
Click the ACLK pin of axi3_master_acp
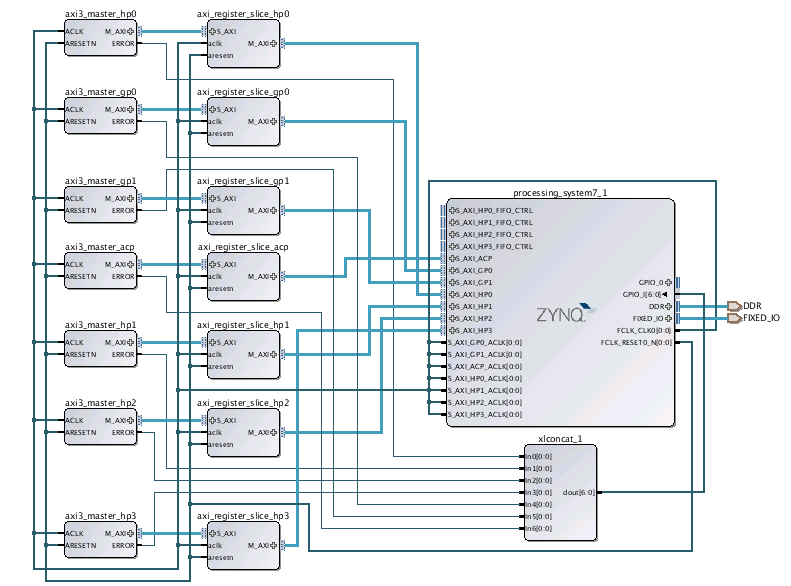pyautogui.click(x=75, y=264)
